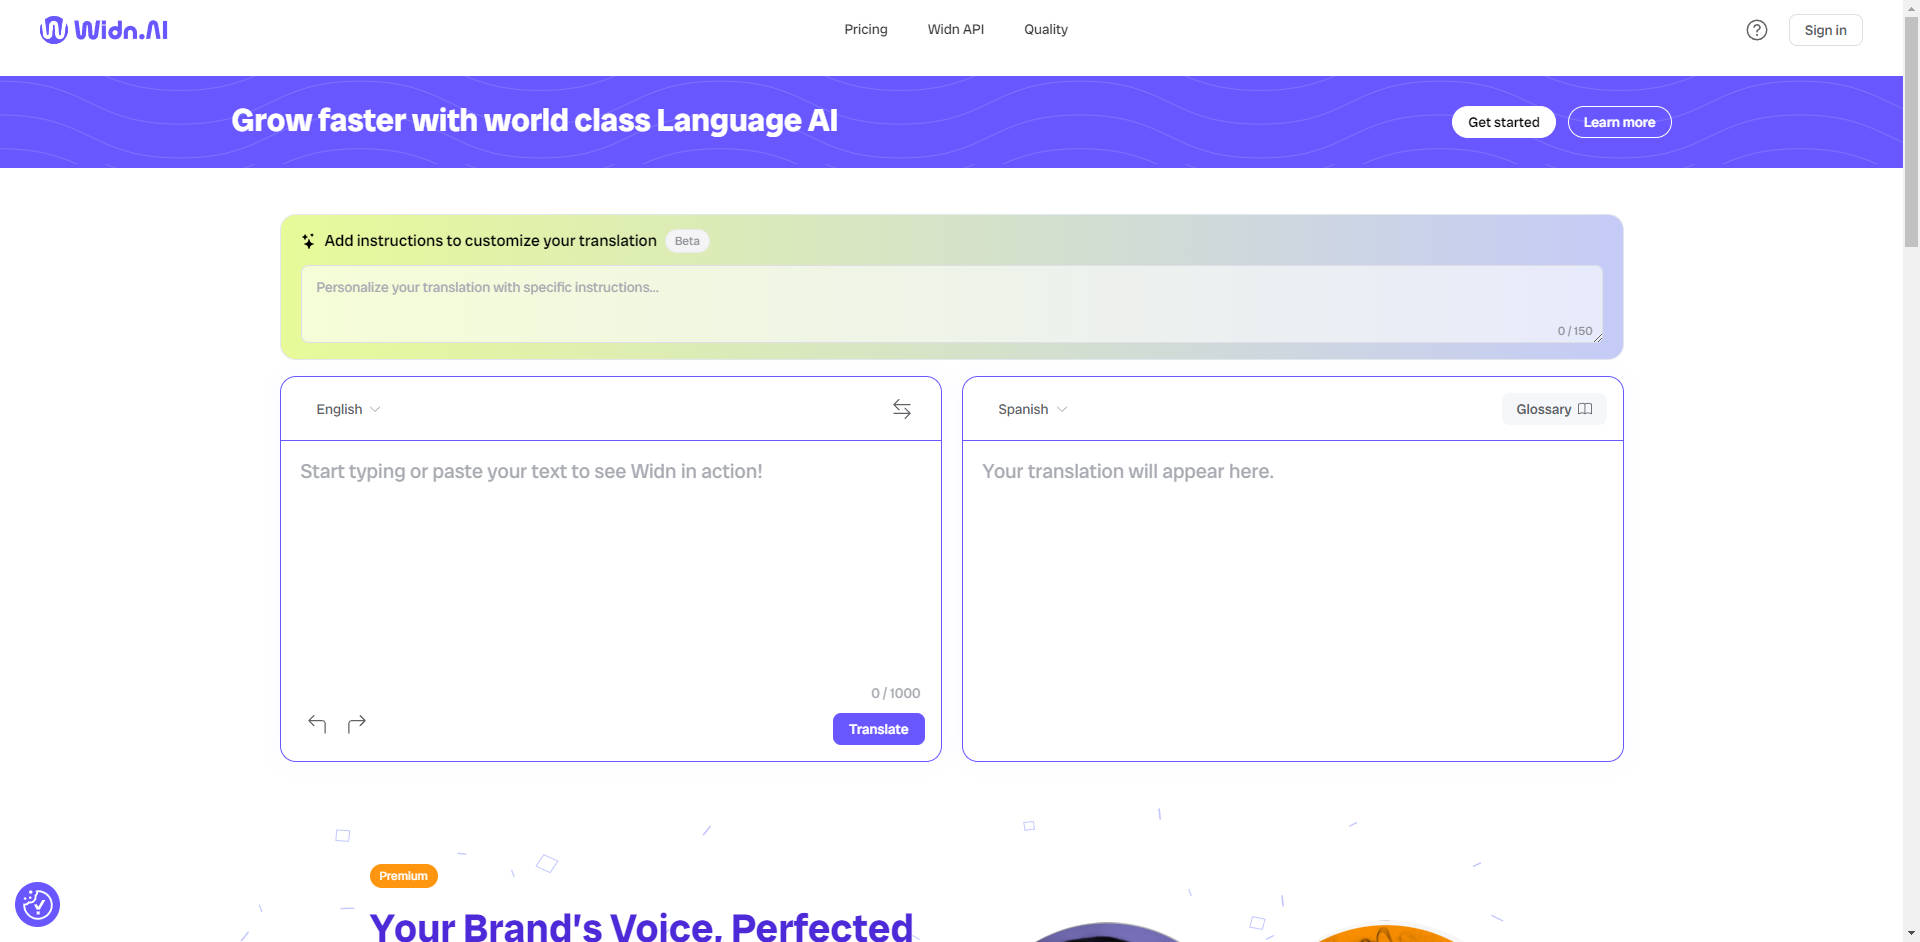
Task: Click the Sign in button
Action: click(1825, 29)
